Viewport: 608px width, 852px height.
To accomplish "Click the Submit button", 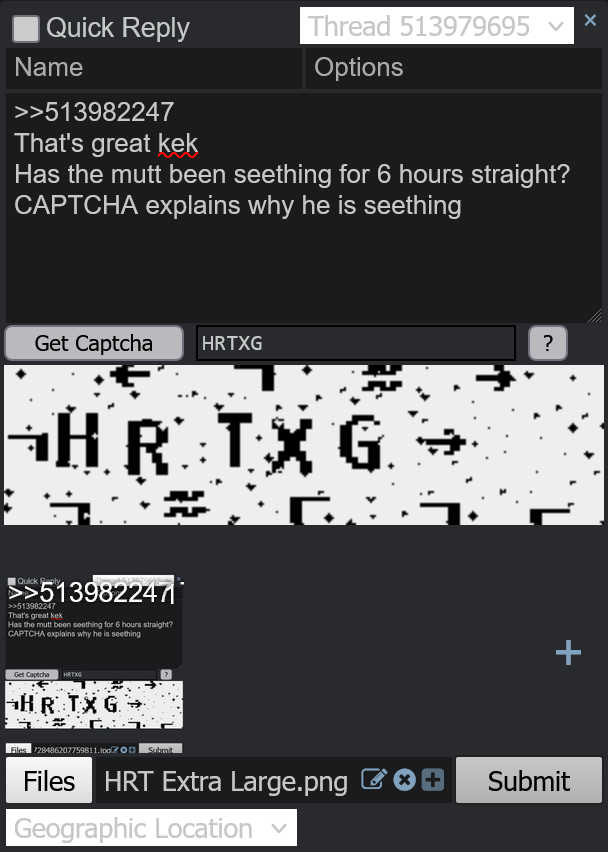I will pyautogui.click(x=529, y=780).
